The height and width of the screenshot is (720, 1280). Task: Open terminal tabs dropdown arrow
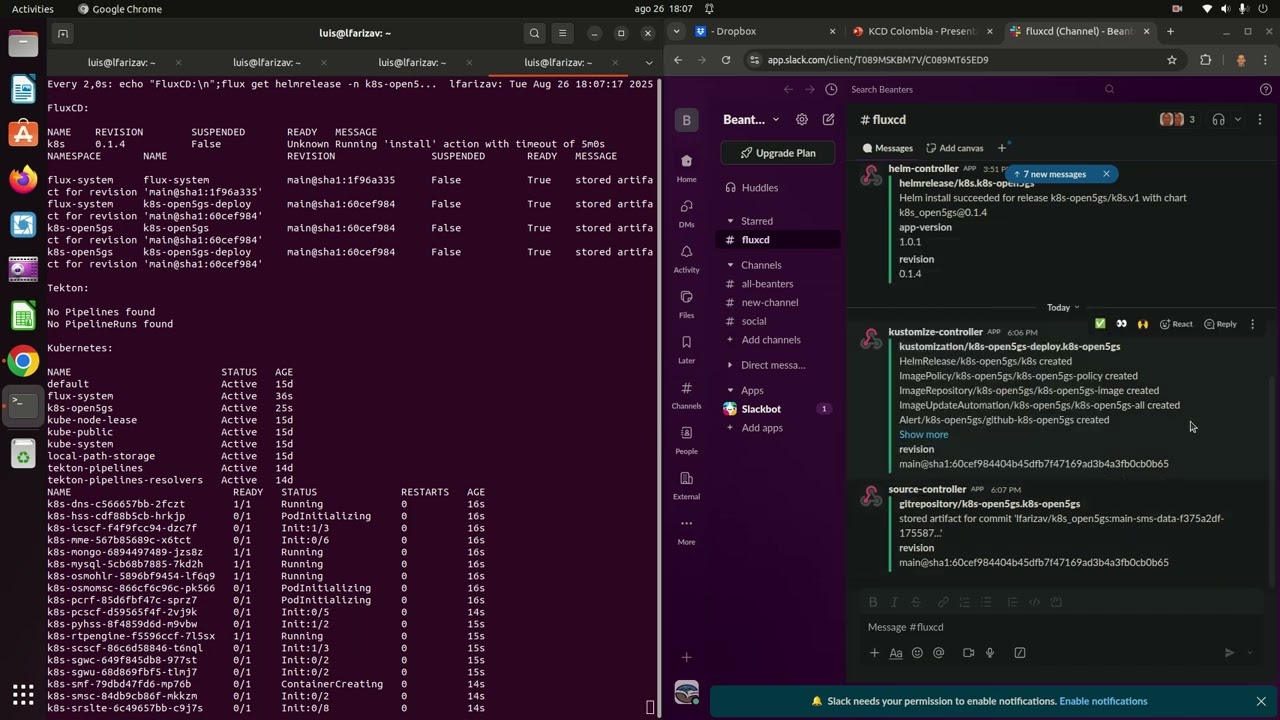click(x=649, y=62)
